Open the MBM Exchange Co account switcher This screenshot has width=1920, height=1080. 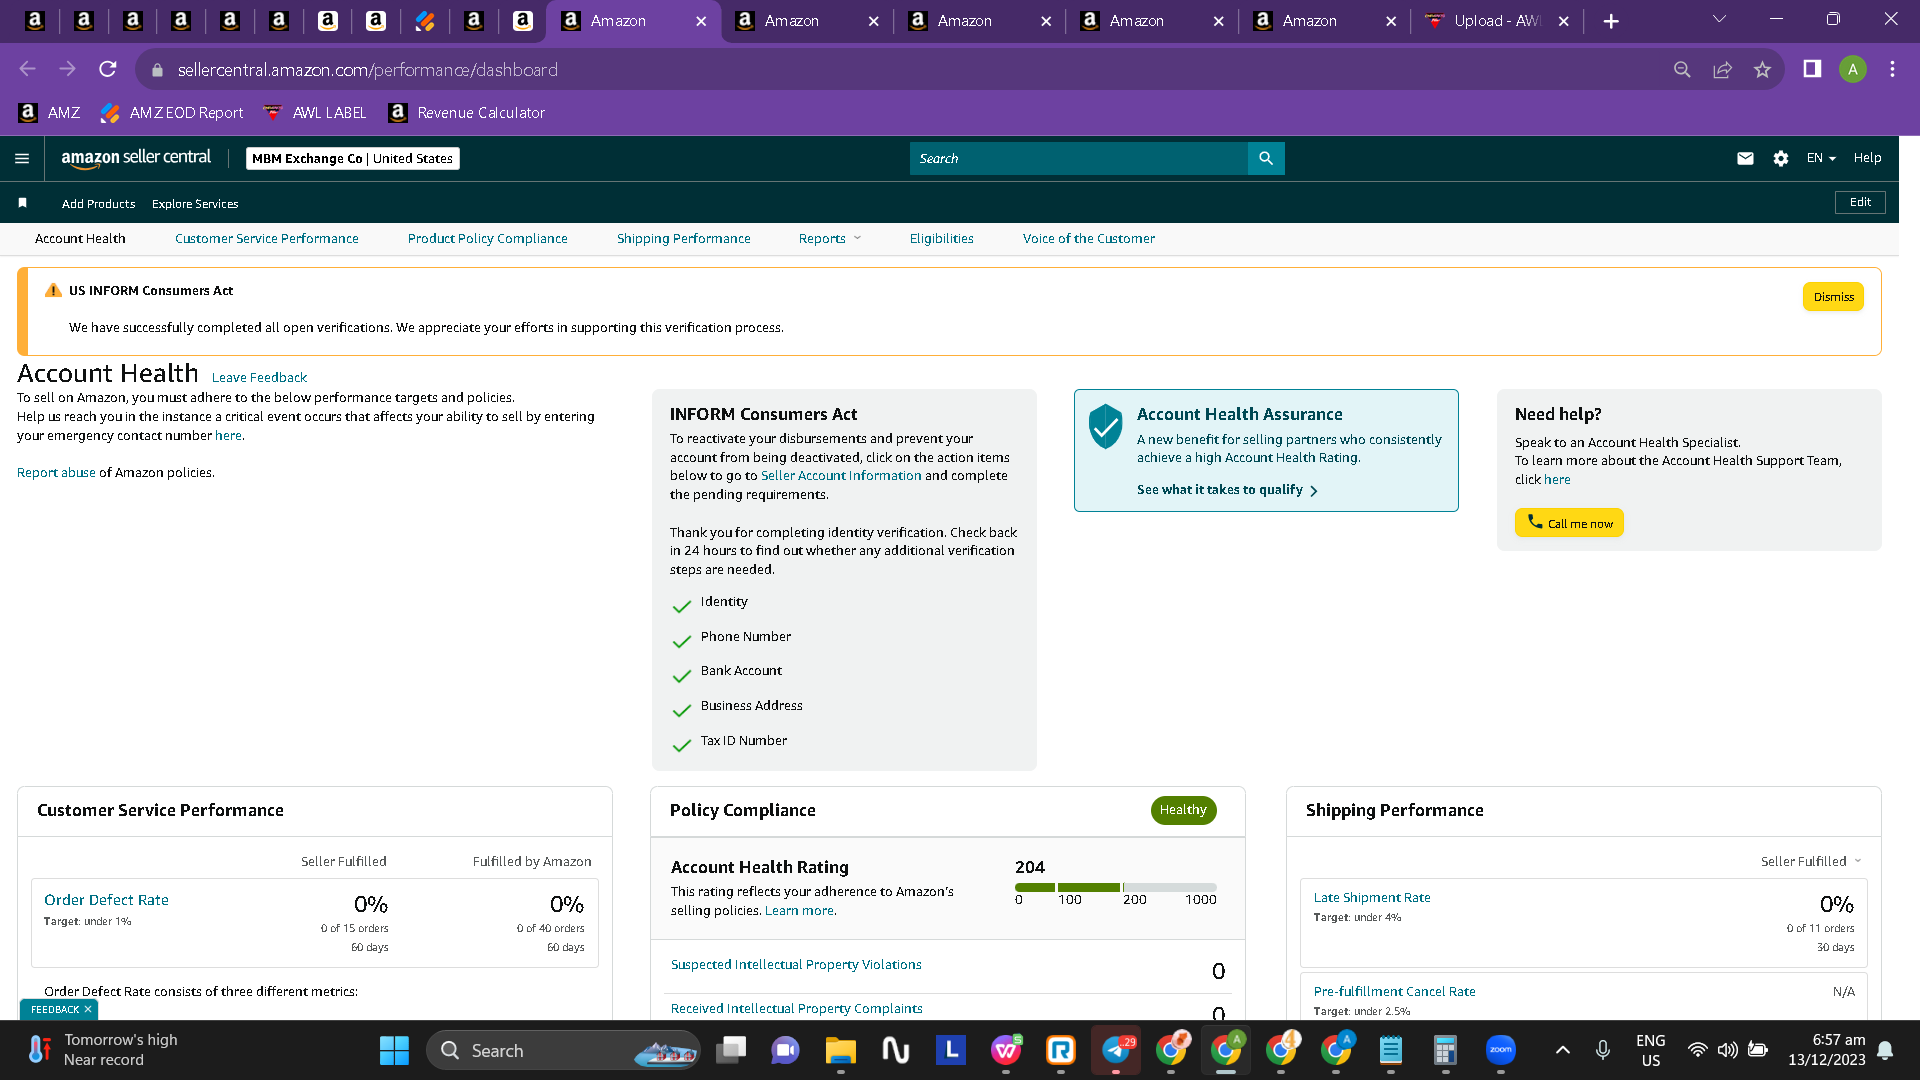point(353,158)
